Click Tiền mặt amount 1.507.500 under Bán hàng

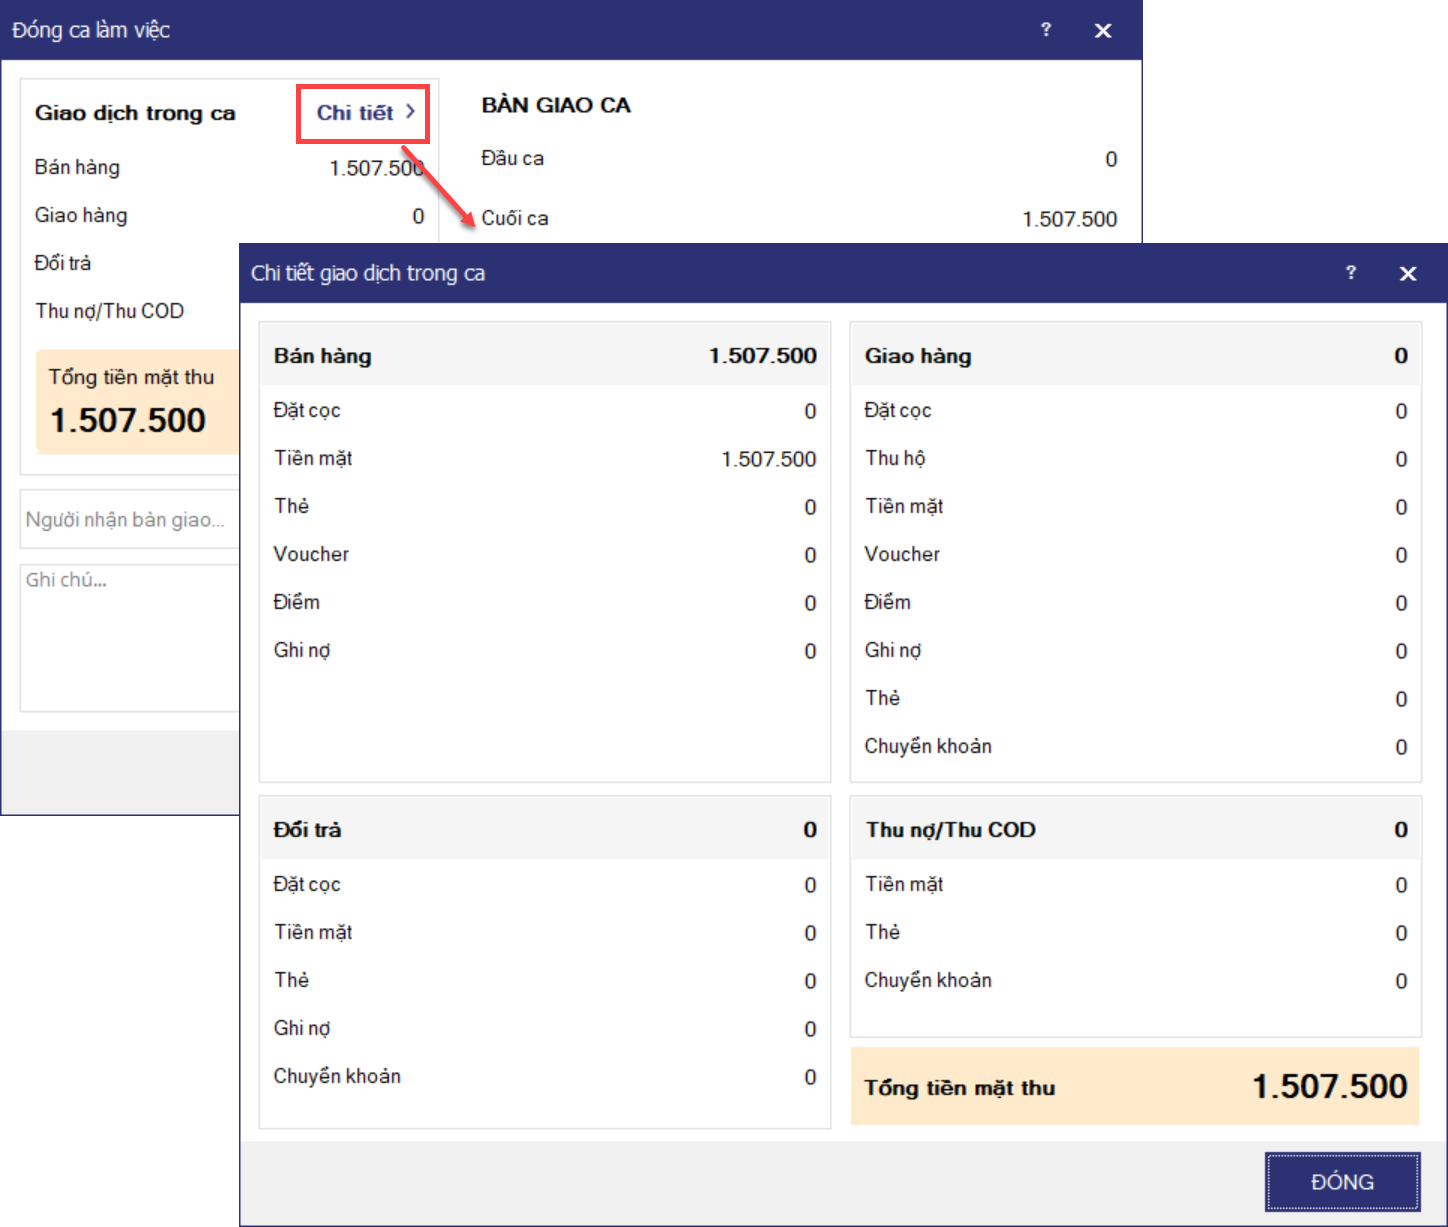[769, 459]
